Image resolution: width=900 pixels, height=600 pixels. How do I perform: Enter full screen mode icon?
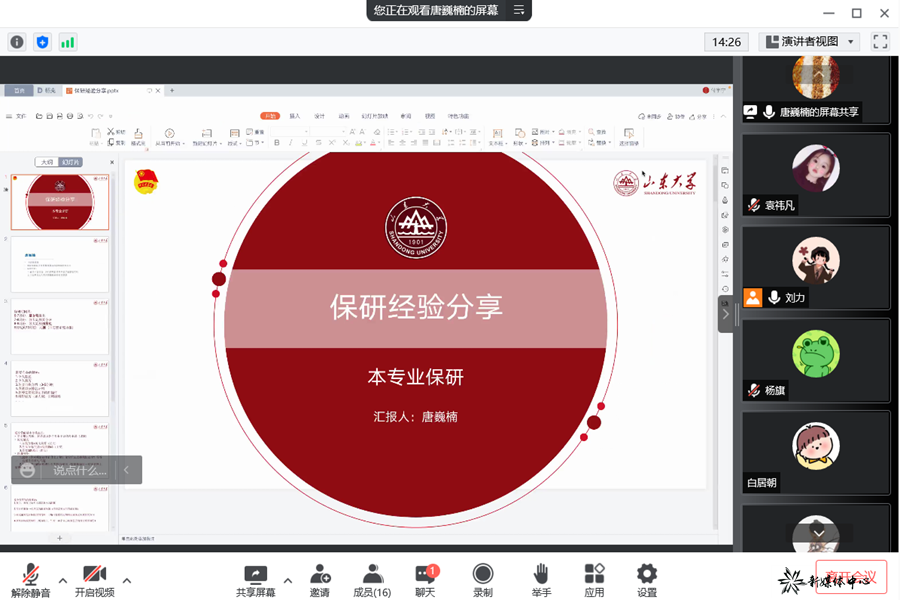(880, 42)
